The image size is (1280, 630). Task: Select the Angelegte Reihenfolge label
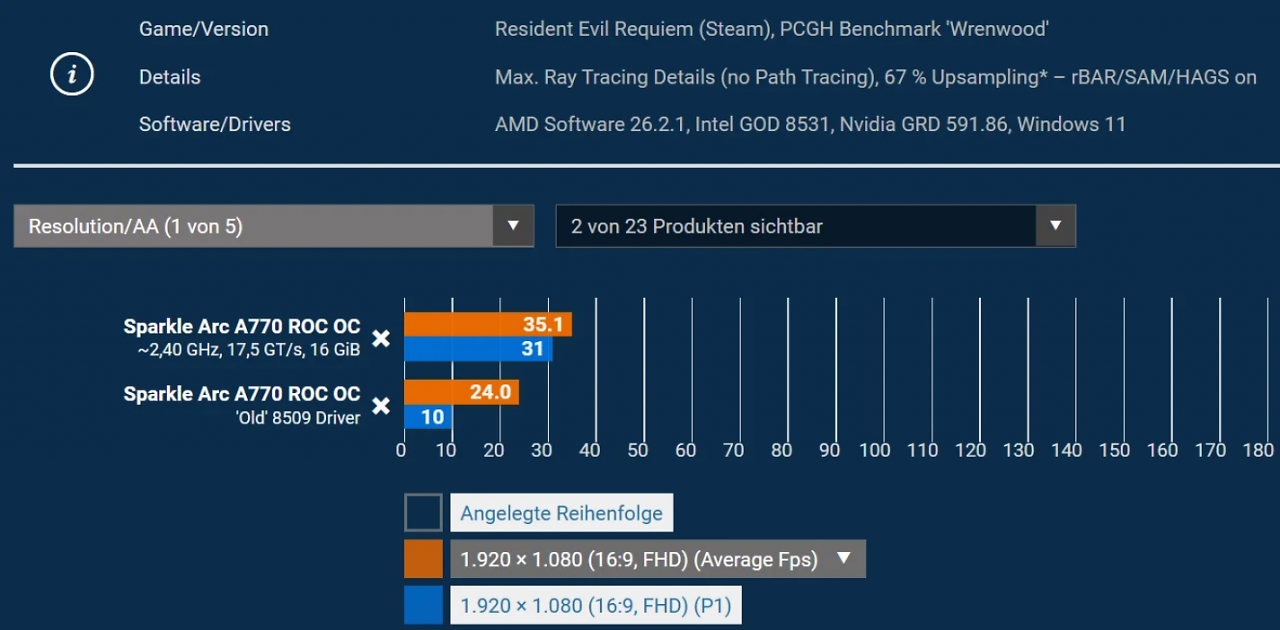[562, 513]
